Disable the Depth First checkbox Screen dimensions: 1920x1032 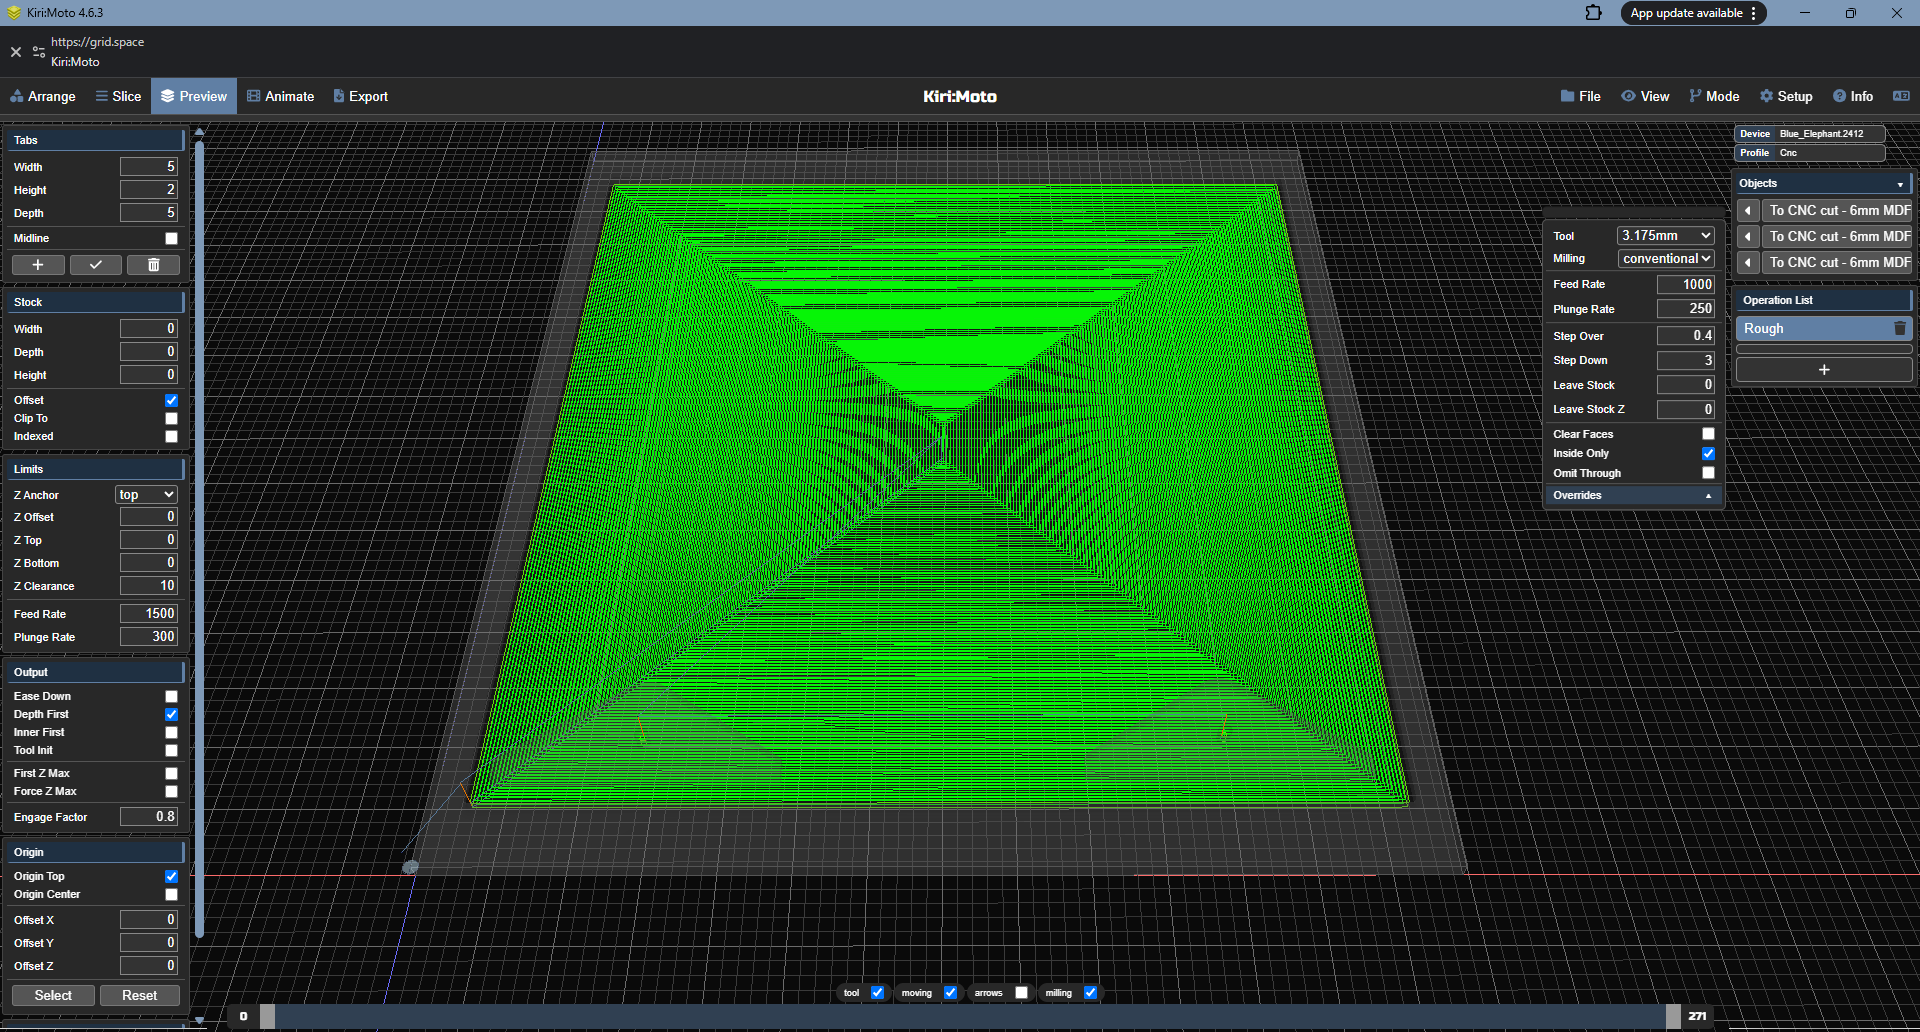coord(171,715)
